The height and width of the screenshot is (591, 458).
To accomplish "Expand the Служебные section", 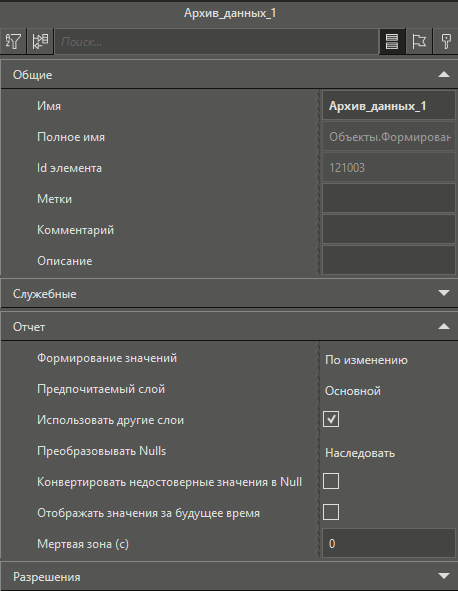I will (229, 293).
